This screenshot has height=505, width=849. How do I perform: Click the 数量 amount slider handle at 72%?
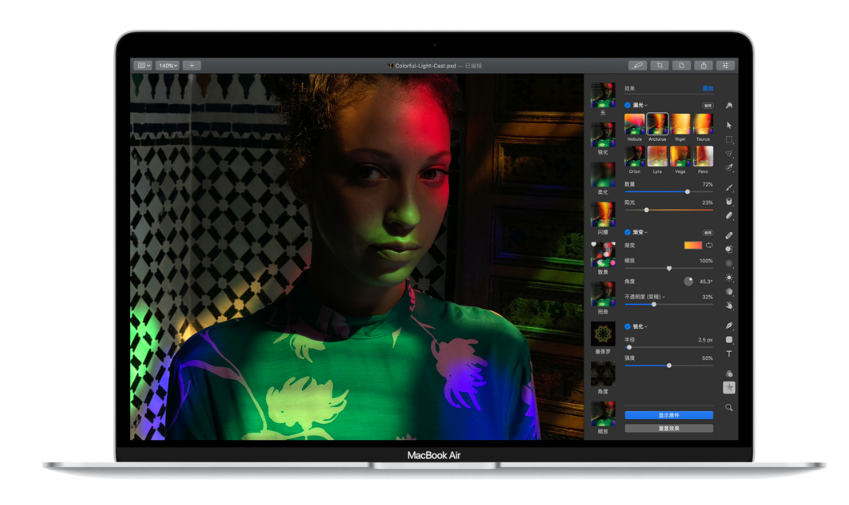[x=687, y=192]
